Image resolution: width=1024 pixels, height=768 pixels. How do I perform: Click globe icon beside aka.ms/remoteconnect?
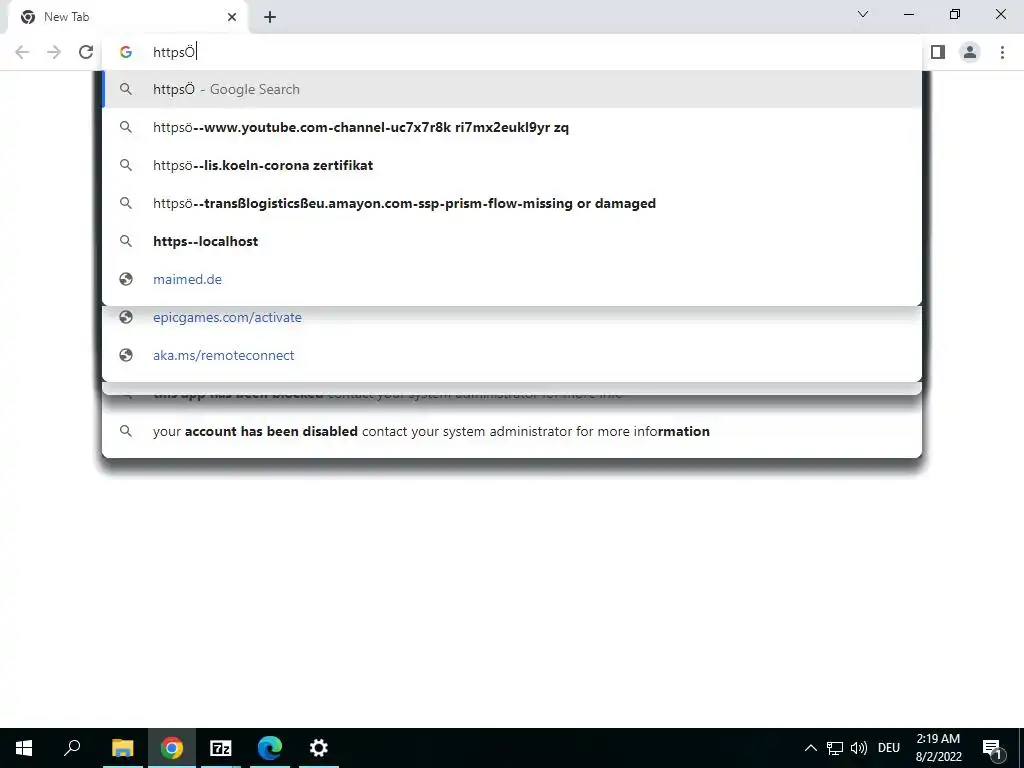(126, 355)
